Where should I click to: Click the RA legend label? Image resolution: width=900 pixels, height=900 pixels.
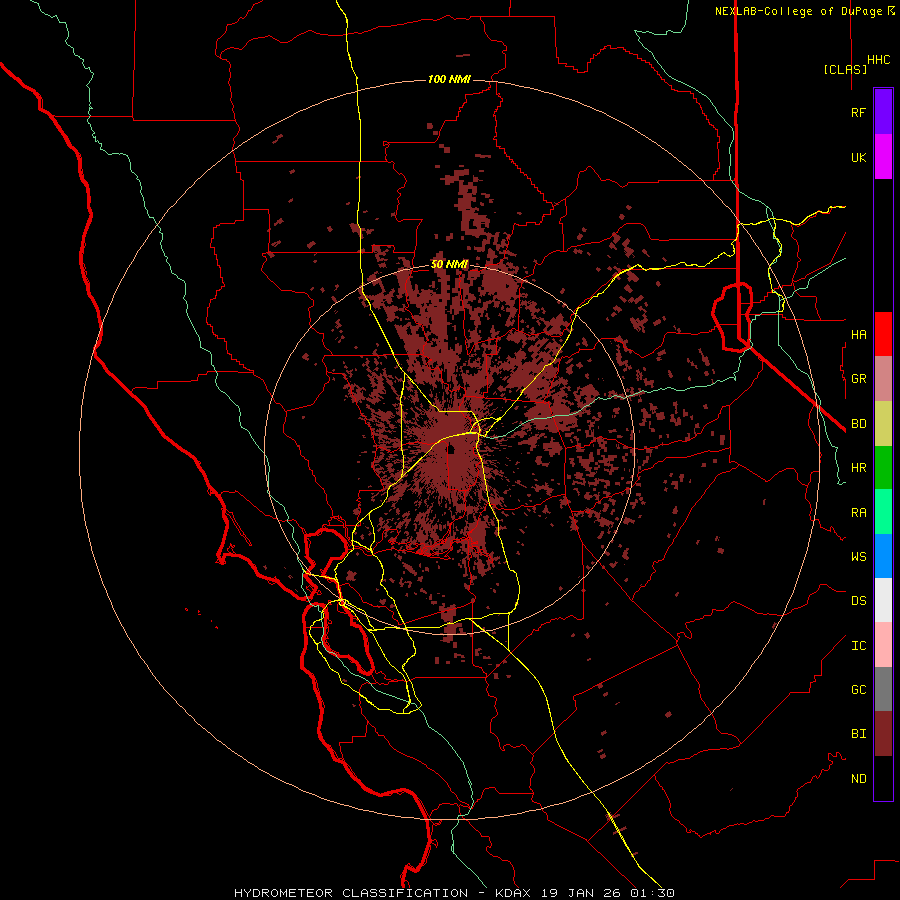[x=858, y=512]
